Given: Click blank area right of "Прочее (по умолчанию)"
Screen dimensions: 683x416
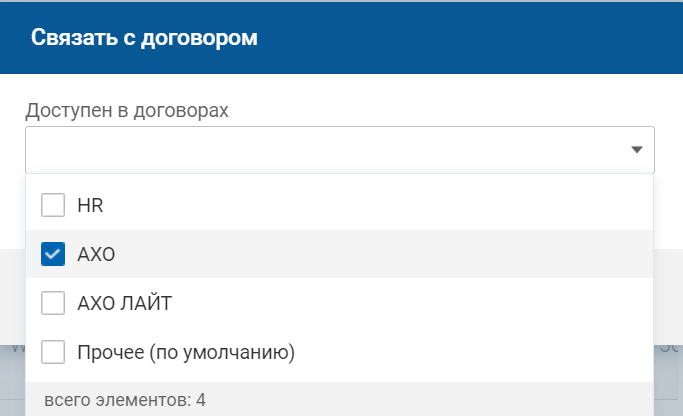Looking at the screenshot, I should [x=480, y=352].
